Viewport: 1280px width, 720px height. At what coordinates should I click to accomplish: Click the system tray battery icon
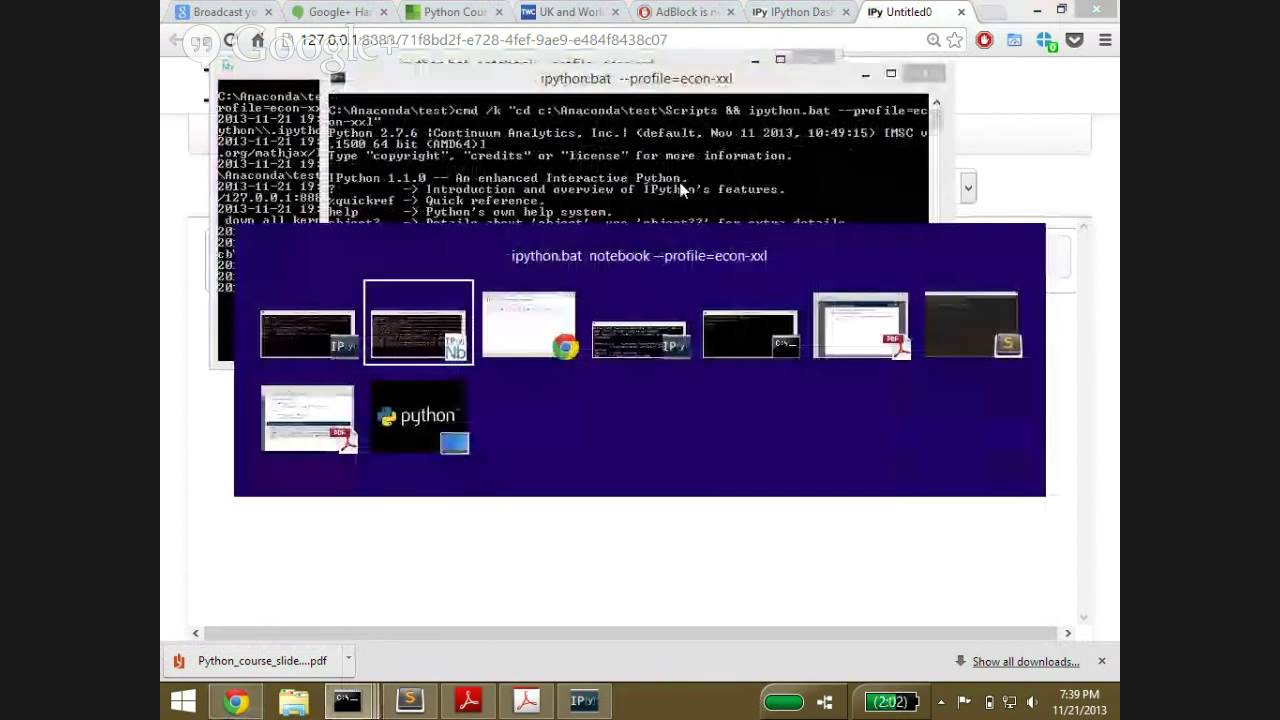click(989, 702)
